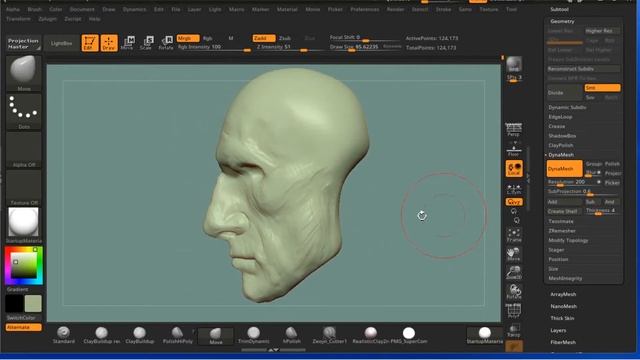Image resolution: width=640 pixels, height=360 pixels.
Task: Collapse the Geometry section header
Action: [x=562, y=21]
